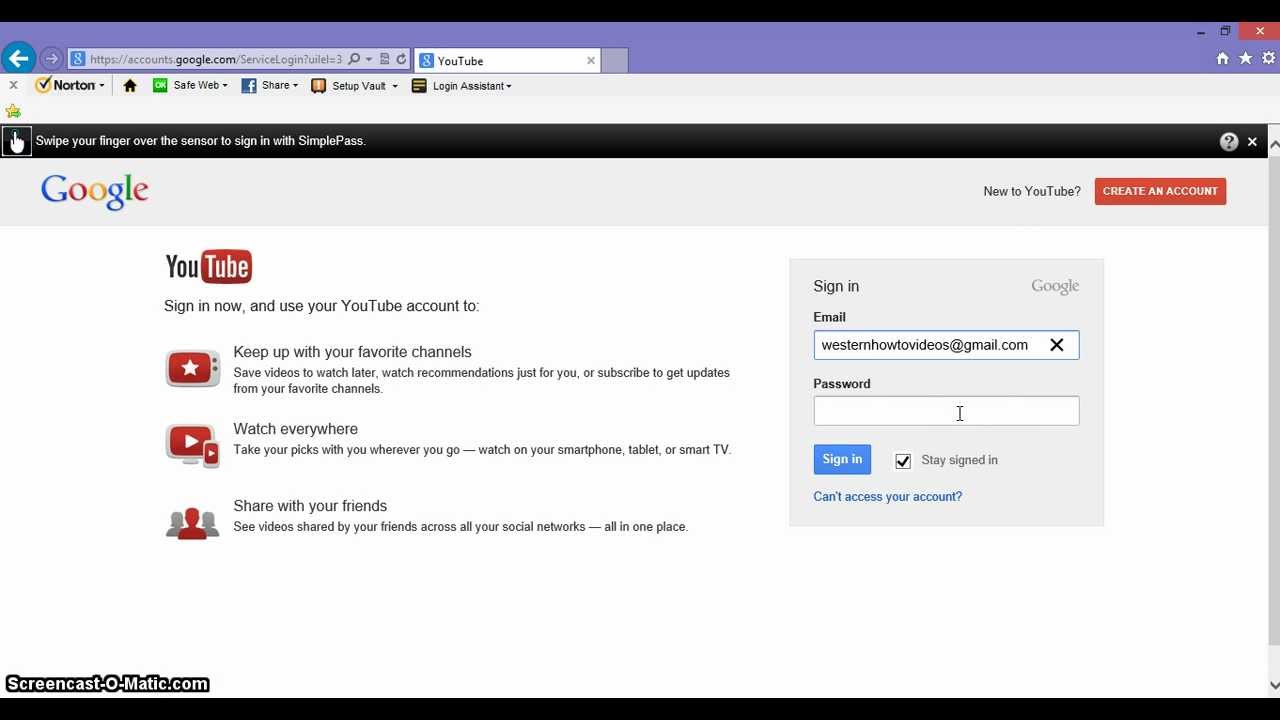Click the accounts.google.com URL address field
The width and height of the screenshot is (1280, 720).
[215, 60]
